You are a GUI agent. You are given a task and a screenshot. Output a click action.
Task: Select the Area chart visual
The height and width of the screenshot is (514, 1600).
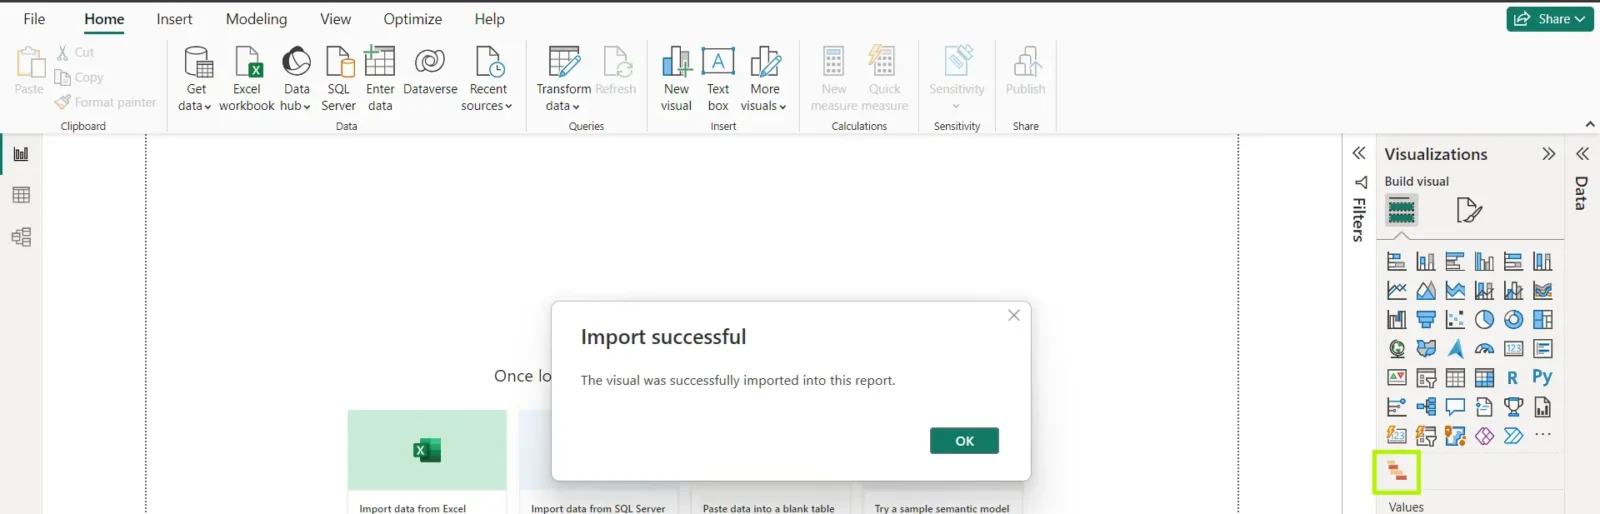pos(1426,291)
